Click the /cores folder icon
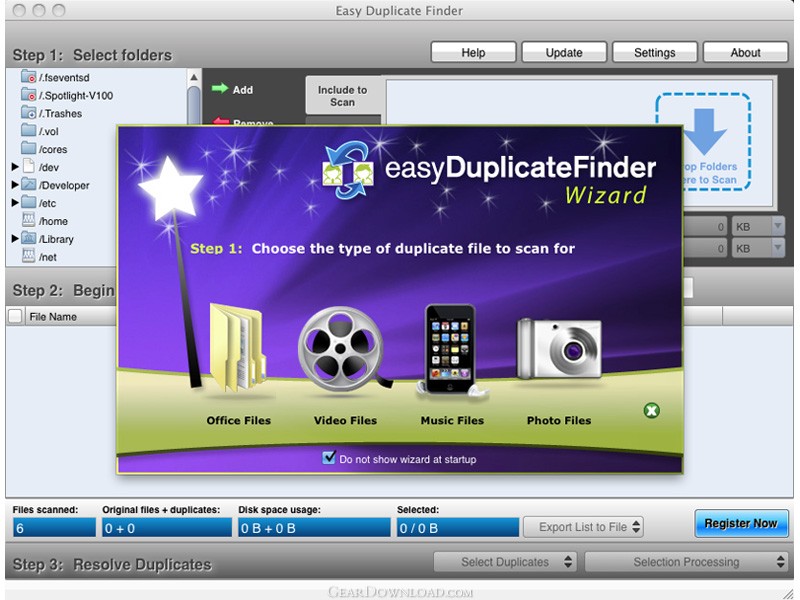This screenshot has width=800, height=600. tap(29, 148)
